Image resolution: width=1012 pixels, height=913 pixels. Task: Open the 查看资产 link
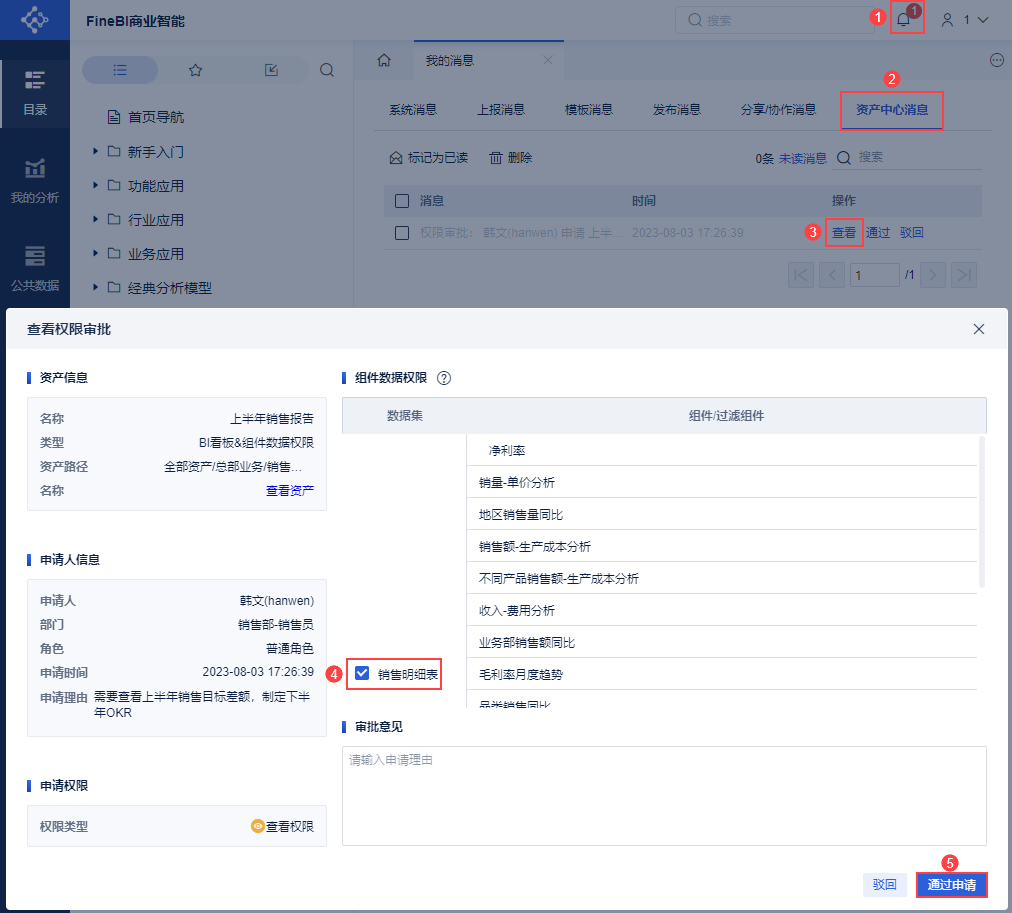(290, 490)
